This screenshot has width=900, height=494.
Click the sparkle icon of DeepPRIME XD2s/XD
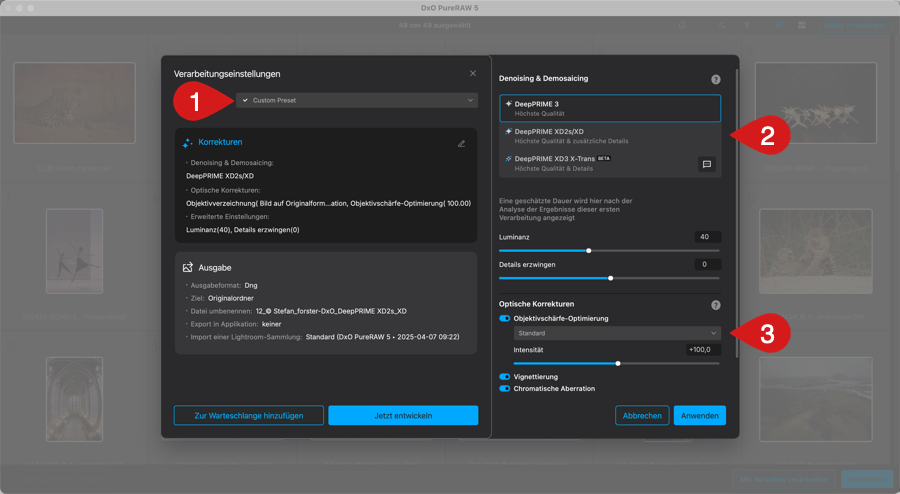(508, 131)
